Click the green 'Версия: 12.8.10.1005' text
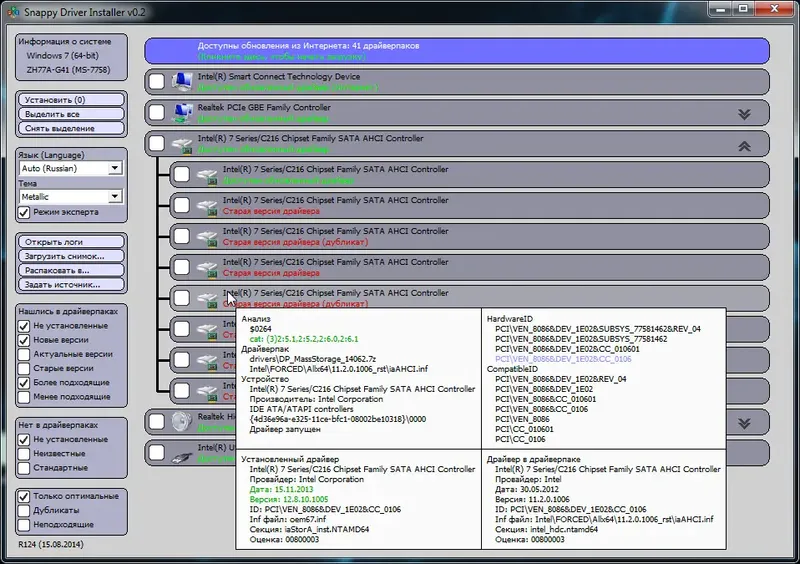 click(x=289, y=499)
